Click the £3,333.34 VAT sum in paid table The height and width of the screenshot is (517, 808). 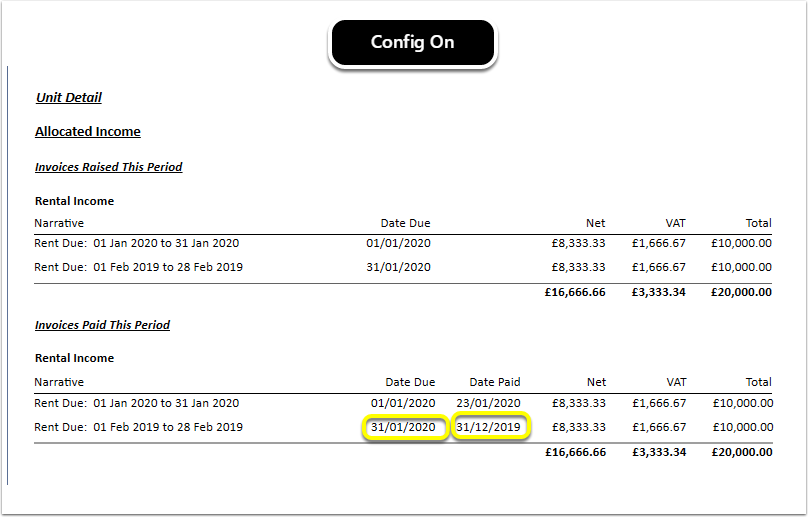[659, 452]
